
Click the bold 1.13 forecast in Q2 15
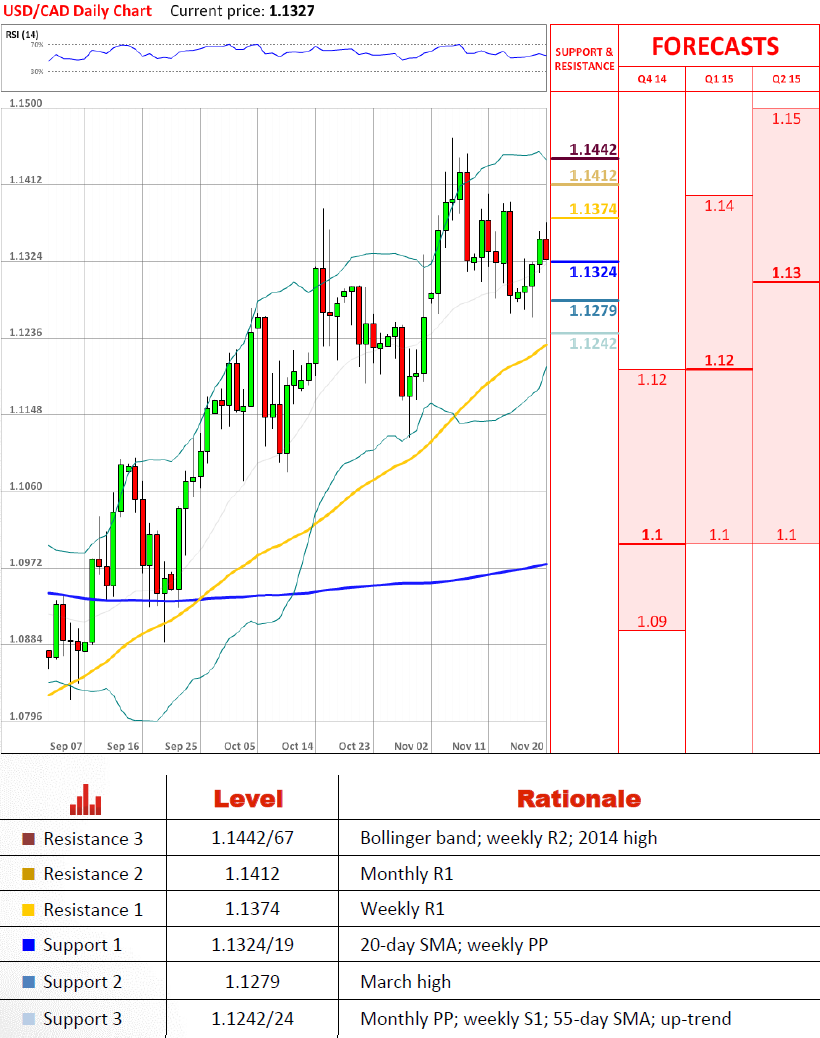coord(786,273)
